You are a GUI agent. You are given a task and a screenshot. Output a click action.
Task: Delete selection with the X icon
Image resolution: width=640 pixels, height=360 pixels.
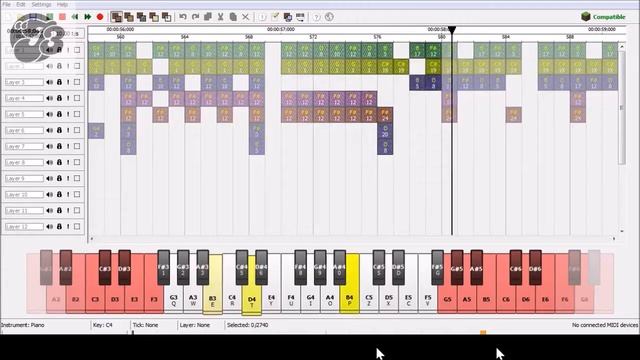coord(245,17)
